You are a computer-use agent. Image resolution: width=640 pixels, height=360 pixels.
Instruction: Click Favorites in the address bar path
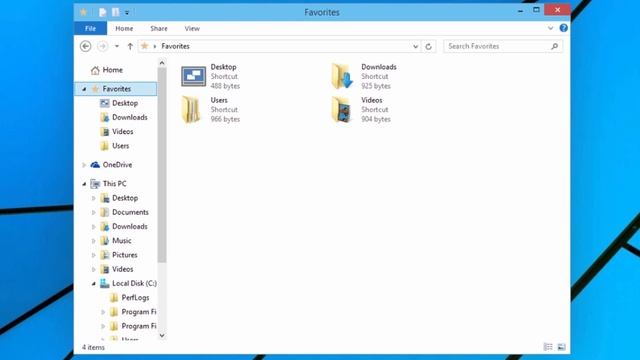[176, 46]
